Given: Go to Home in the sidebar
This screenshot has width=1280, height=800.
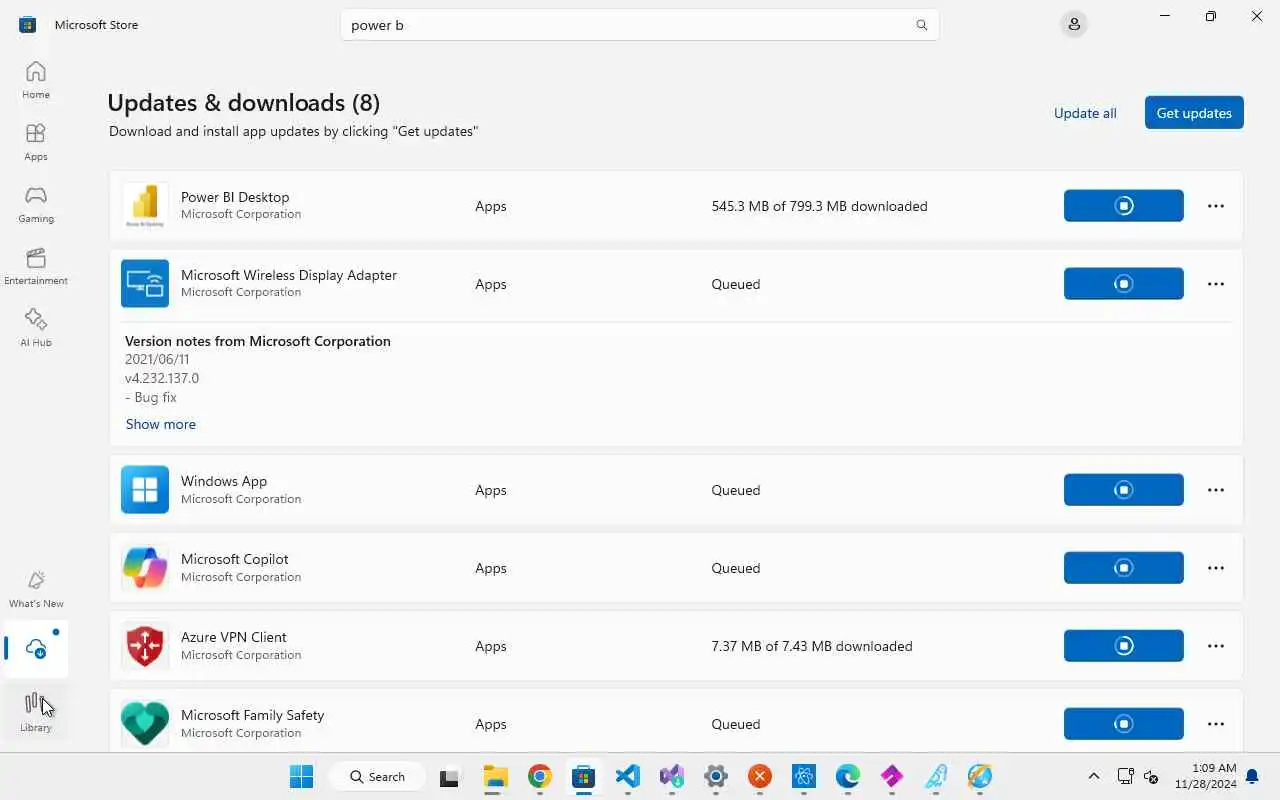Looking at the screenshot, I should (x=36, y=80).
